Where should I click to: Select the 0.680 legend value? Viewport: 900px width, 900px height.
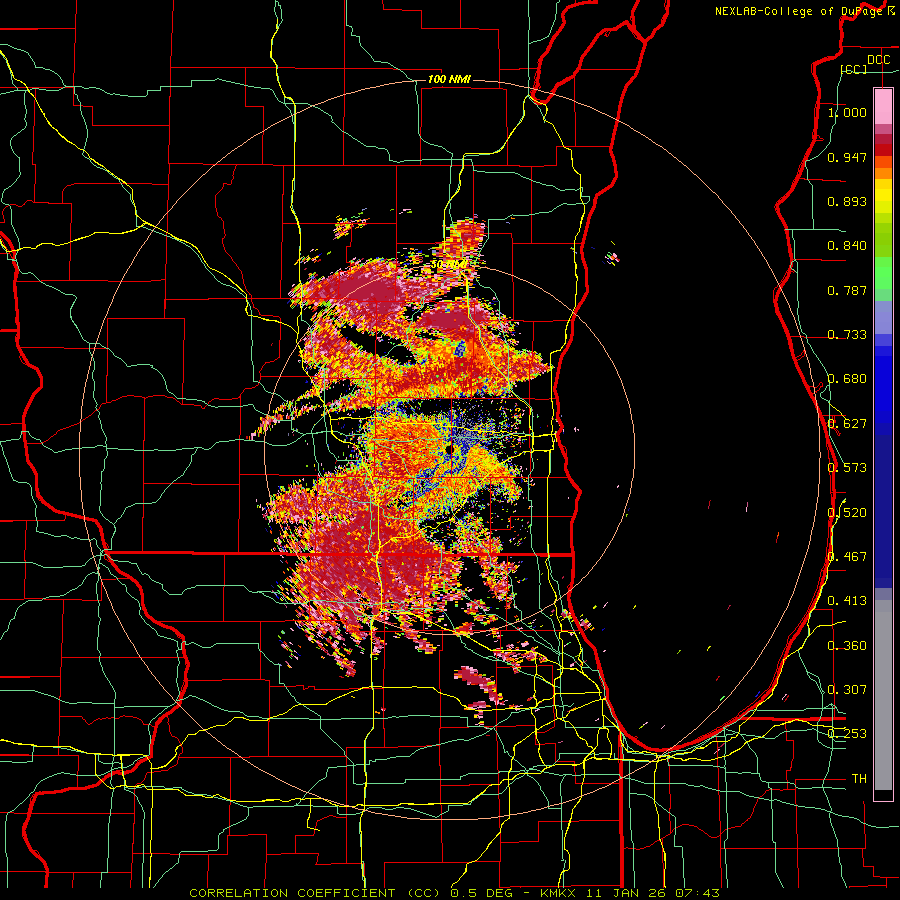847,379
